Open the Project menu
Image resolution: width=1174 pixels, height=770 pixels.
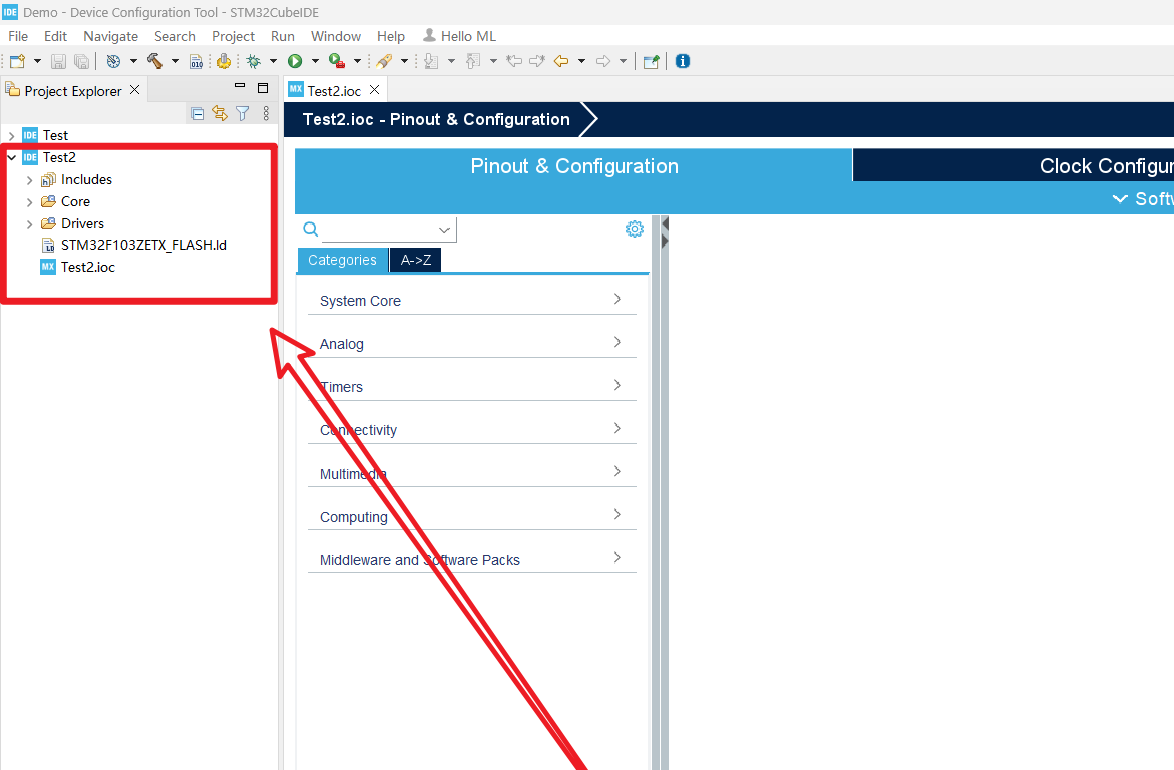click(x=234, y=36)
